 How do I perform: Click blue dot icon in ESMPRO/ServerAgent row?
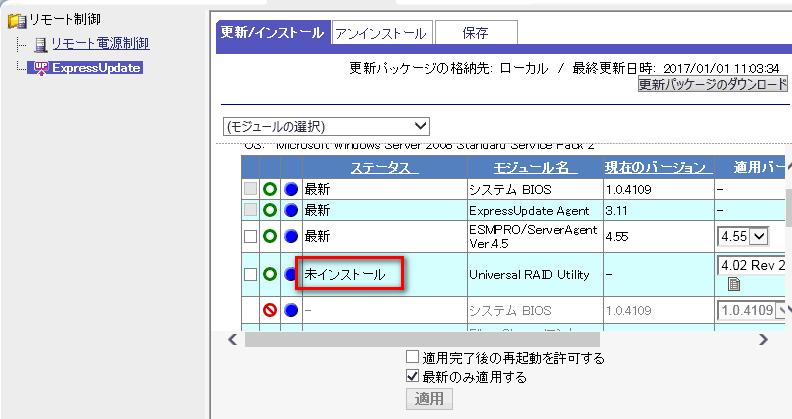click(x=291, y=237)
